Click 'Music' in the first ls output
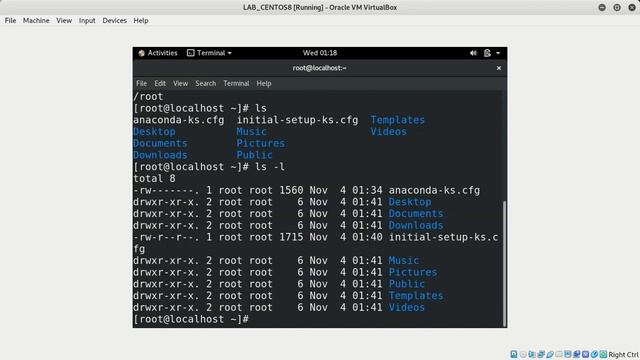The image size is (640, 360). (x=251, y=131)
